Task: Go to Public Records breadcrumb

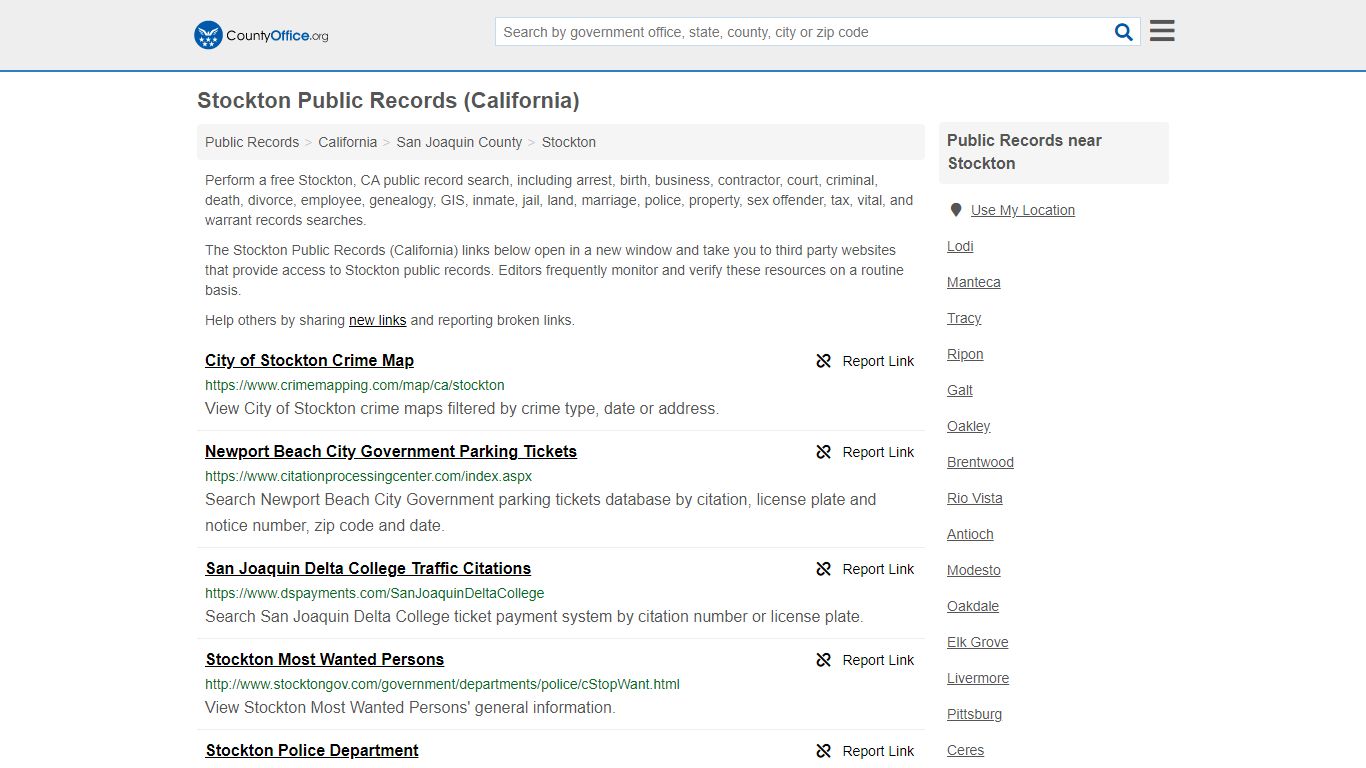Action: click(252, 142)
